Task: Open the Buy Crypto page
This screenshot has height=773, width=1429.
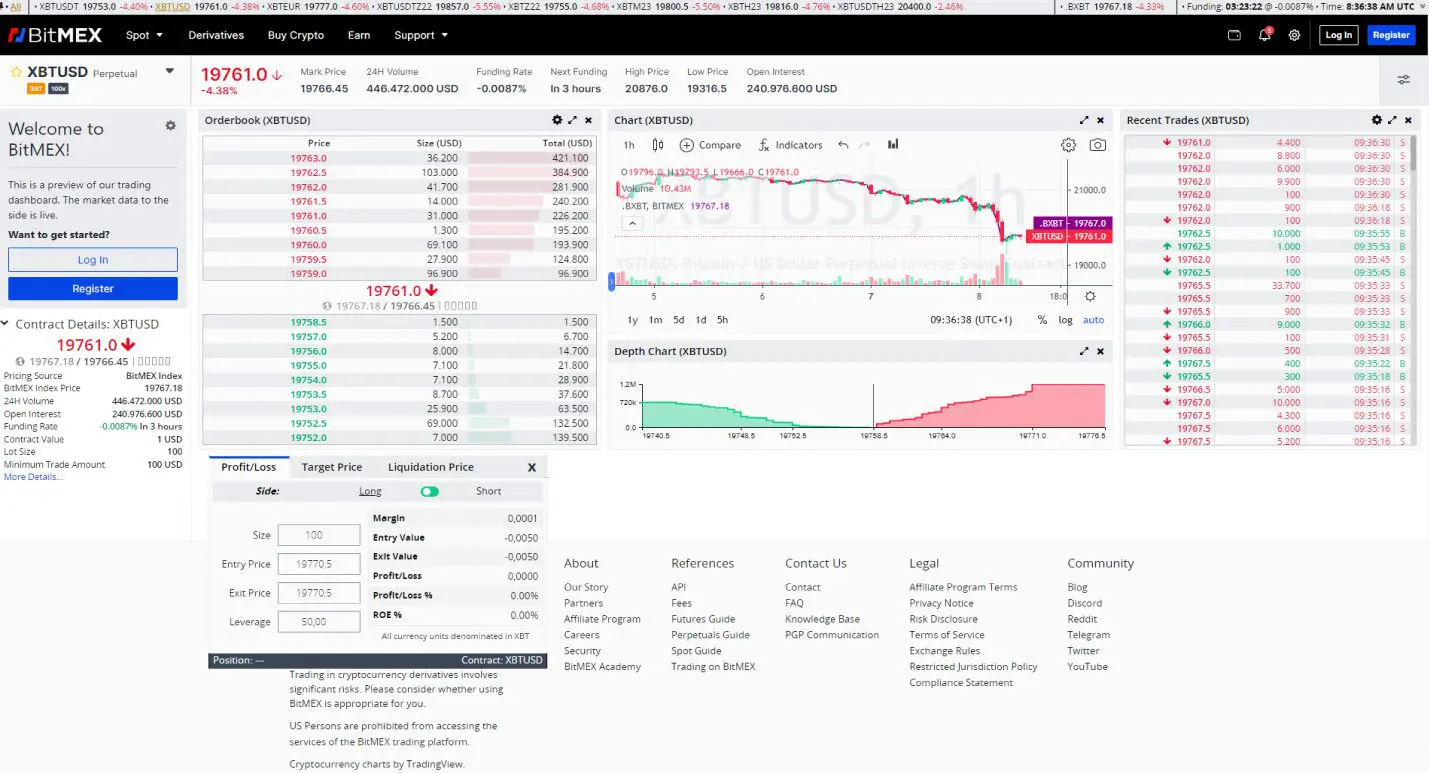Action: pos(296,35)
